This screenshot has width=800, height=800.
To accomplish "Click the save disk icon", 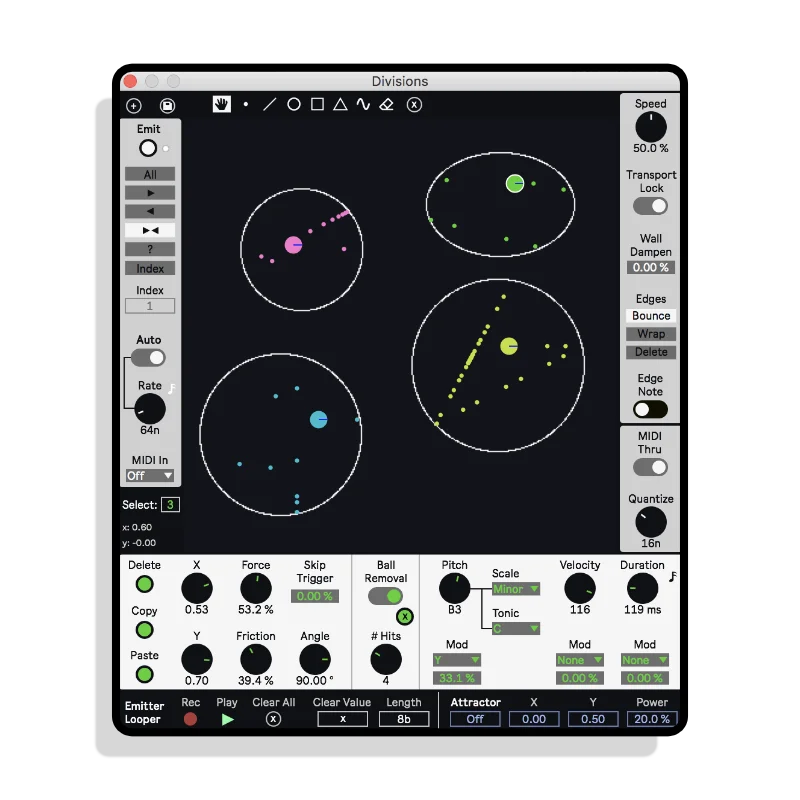I will [167, 106].
